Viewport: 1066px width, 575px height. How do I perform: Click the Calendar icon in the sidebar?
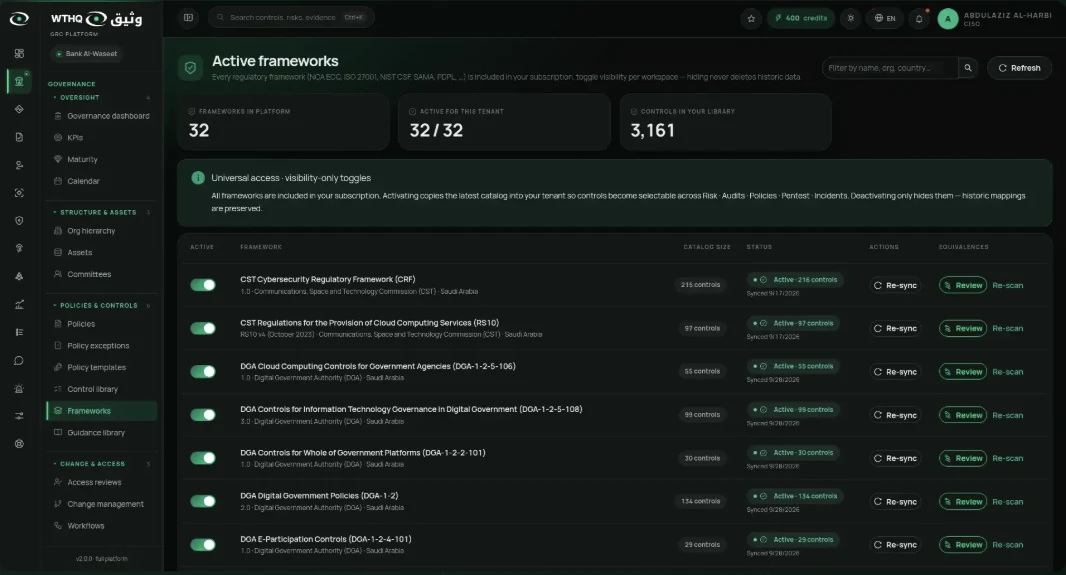(x=58, y=181)
